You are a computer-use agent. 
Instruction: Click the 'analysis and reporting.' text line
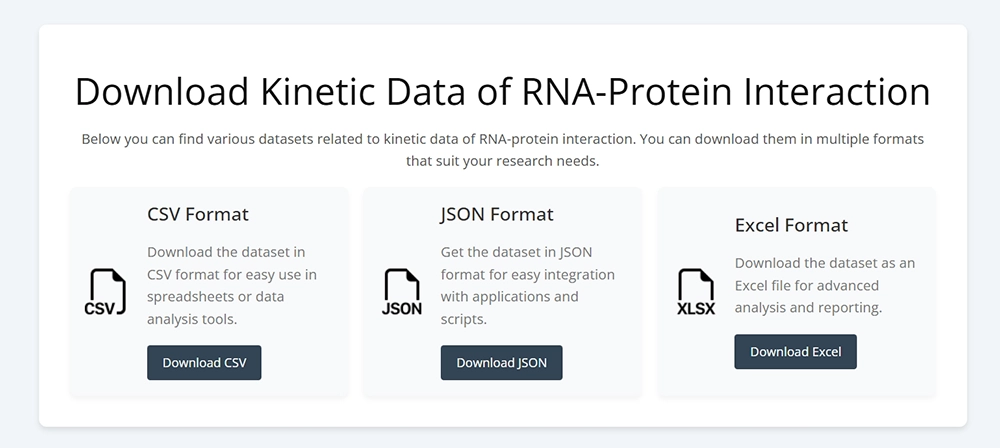coord(808,307)
